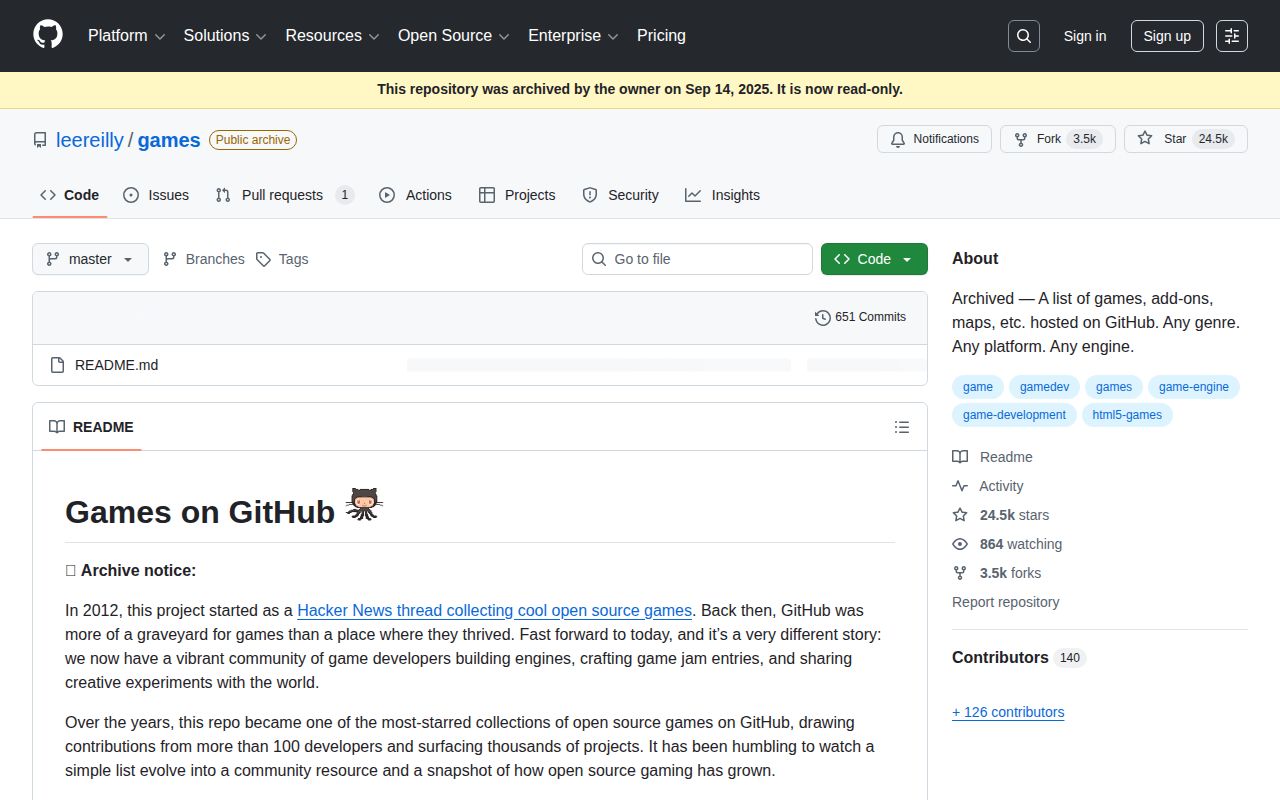
Task: Click the GitHub Octocat logo
Action: click(48, 35)
